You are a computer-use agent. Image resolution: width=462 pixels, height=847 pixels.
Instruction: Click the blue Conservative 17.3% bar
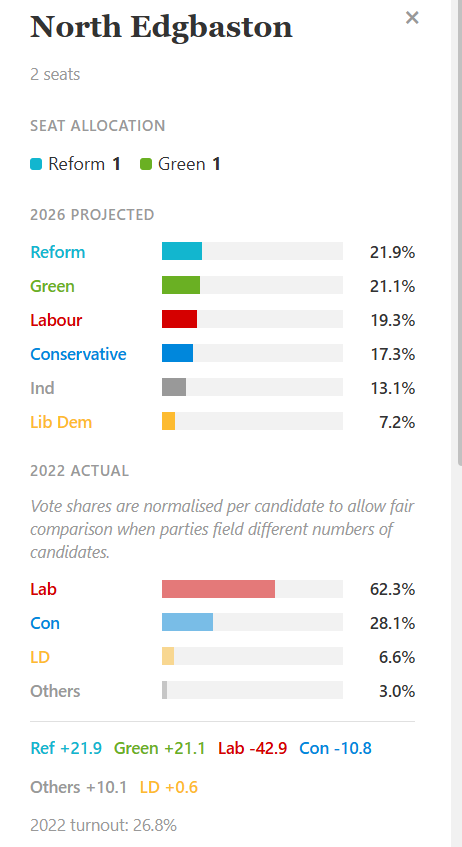pos(177,353)
